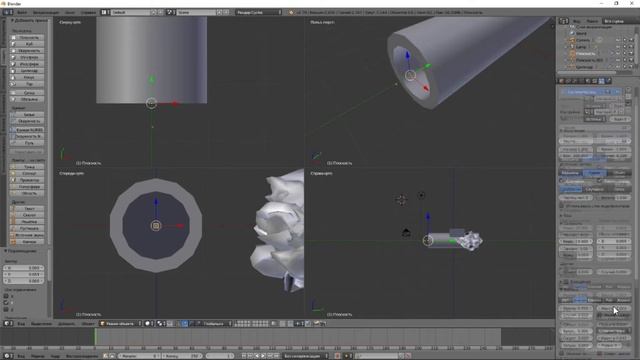Open the Объект menu in 3D view header

88,323
